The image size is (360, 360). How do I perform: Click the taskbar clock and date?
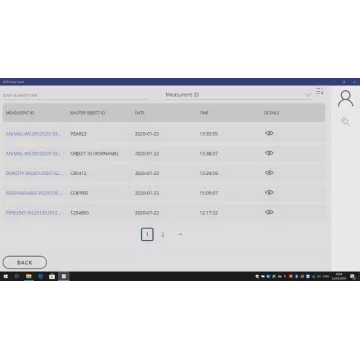point(339,276)
